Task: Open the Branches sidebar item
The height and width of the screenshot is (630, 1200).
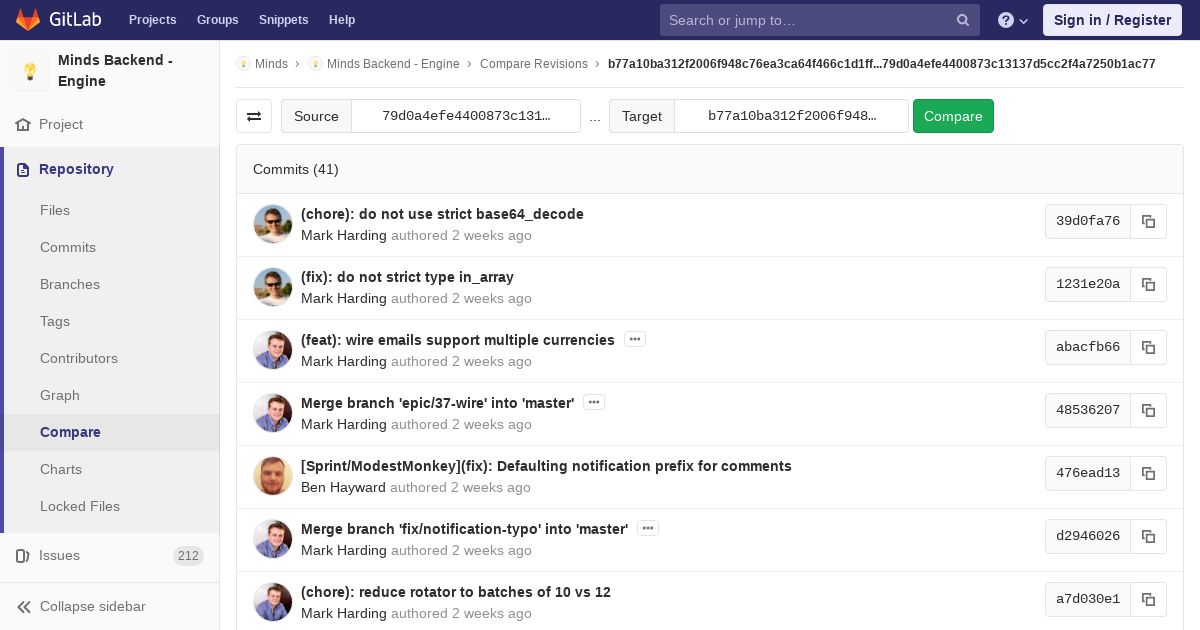Action: click(70, 284)
